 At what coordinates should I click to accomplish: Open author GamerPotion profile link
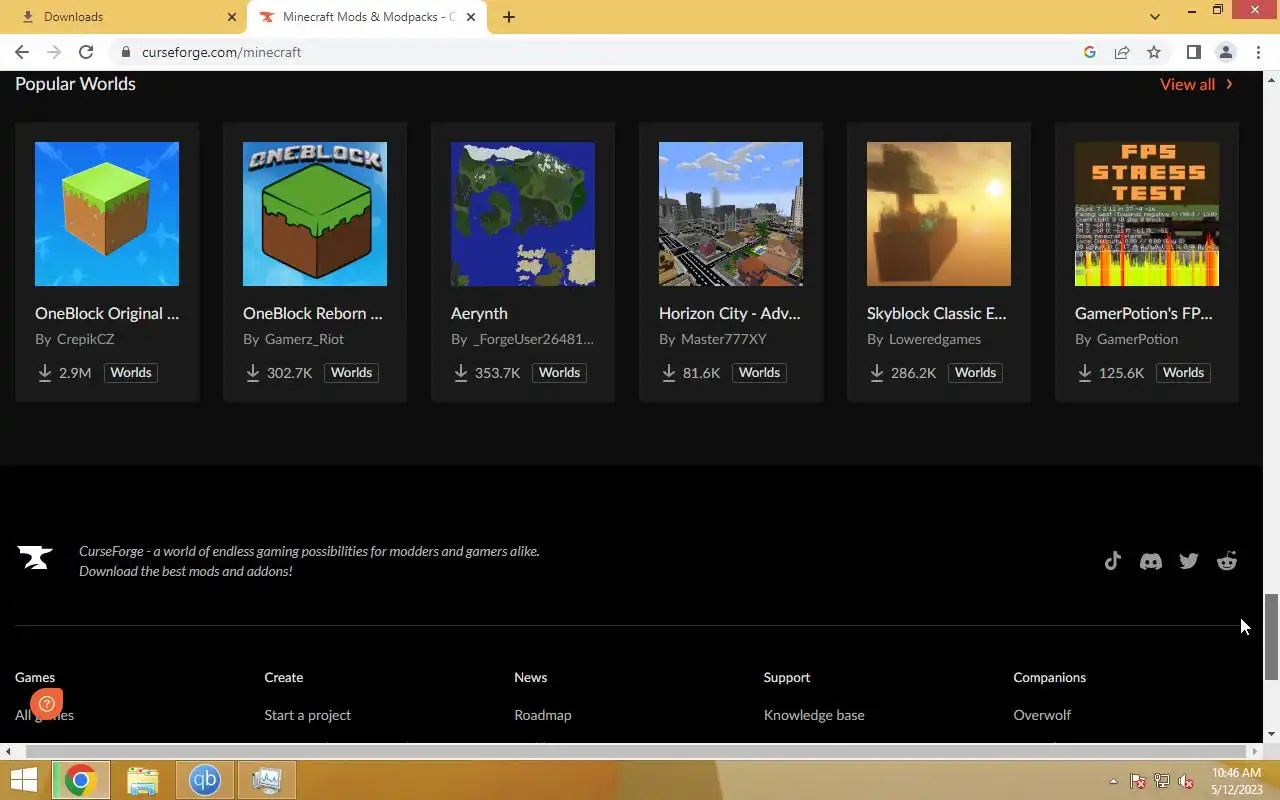coord(1138,339)
